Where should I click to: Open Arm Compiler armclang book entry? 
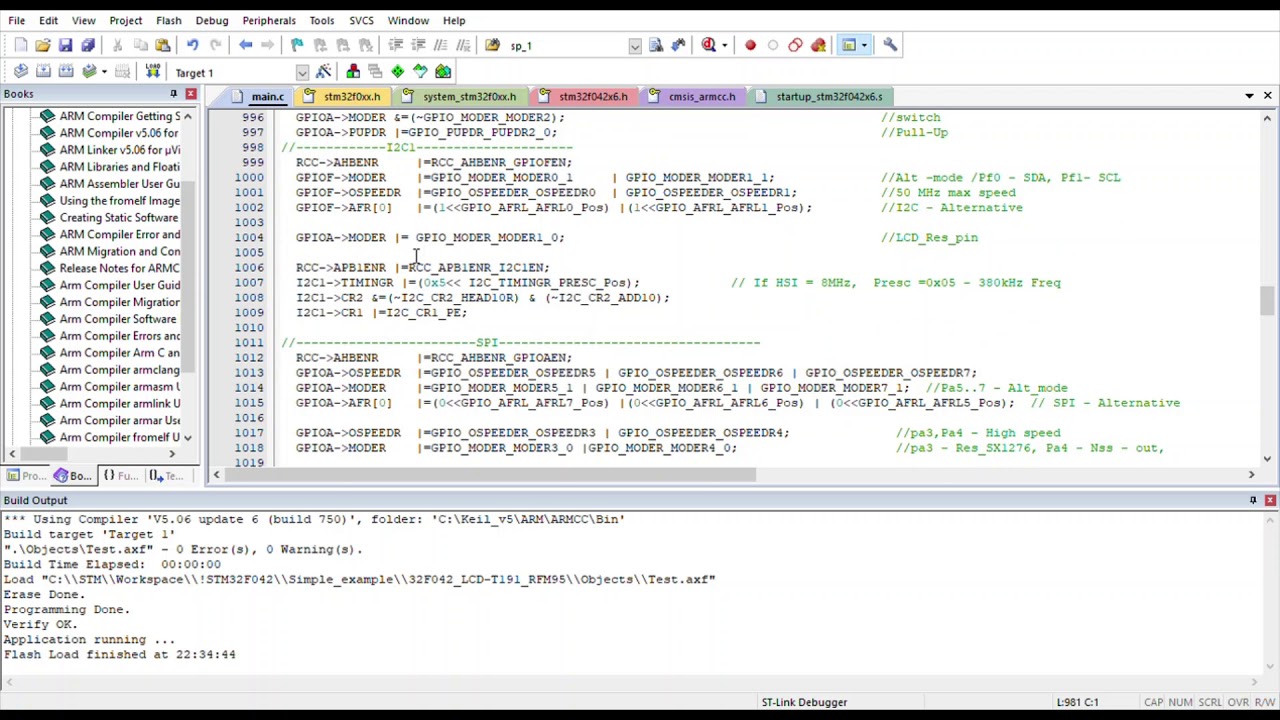[x=111, y=370]
